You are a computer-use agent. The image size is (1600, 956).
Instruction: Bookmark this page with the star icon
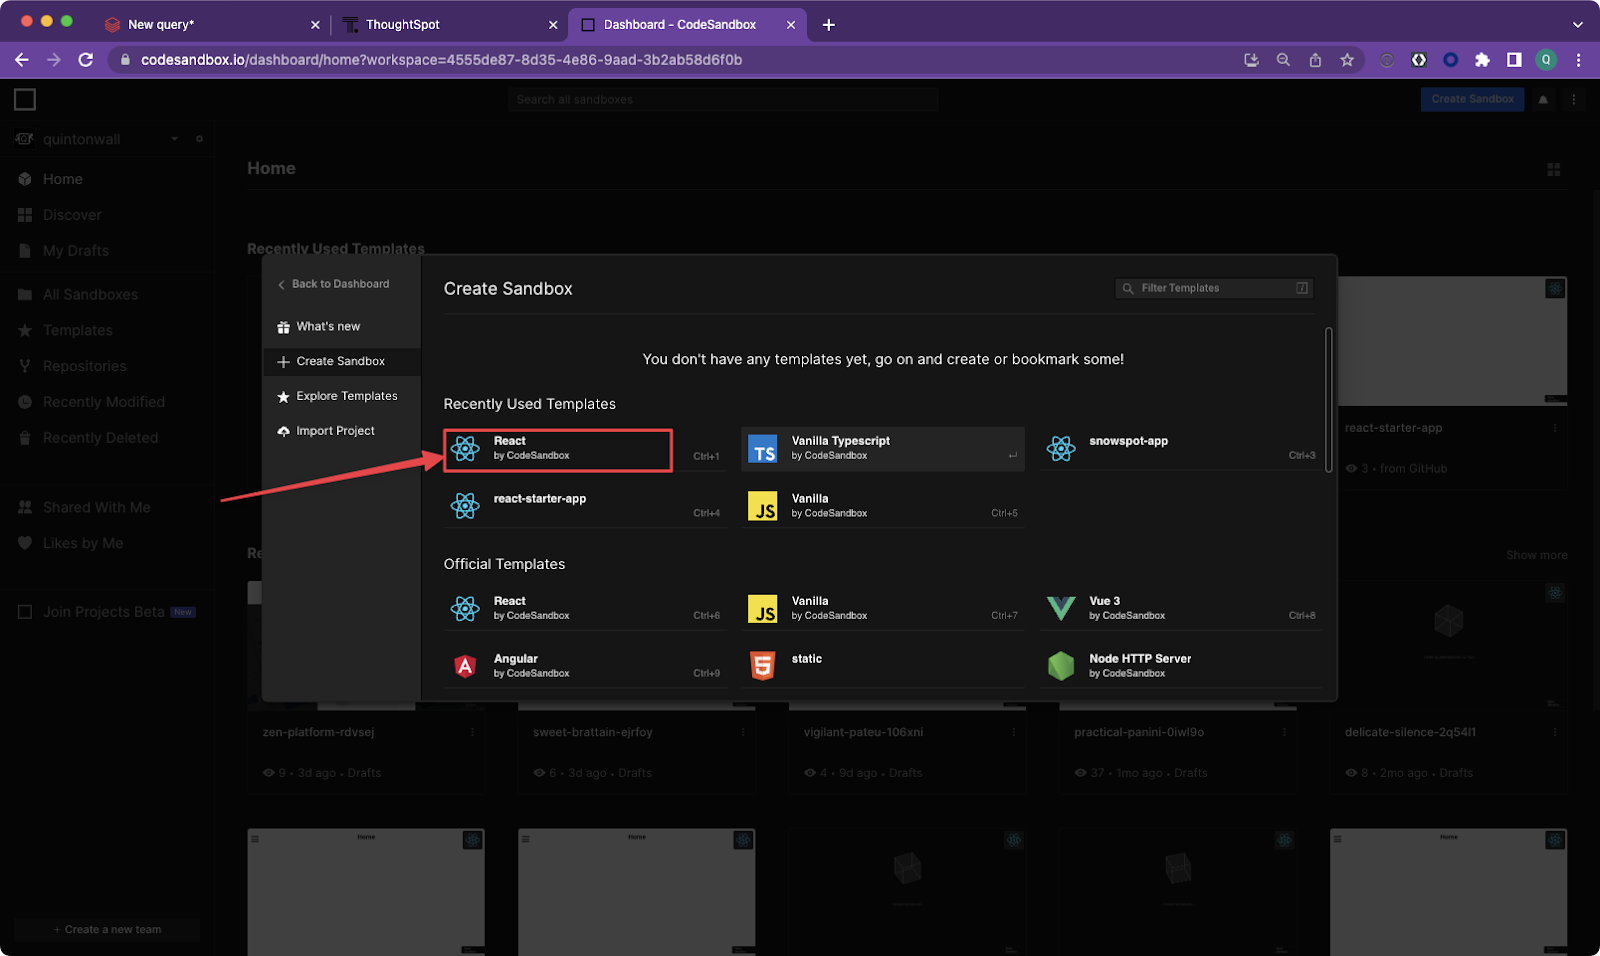pos(1347,60)
